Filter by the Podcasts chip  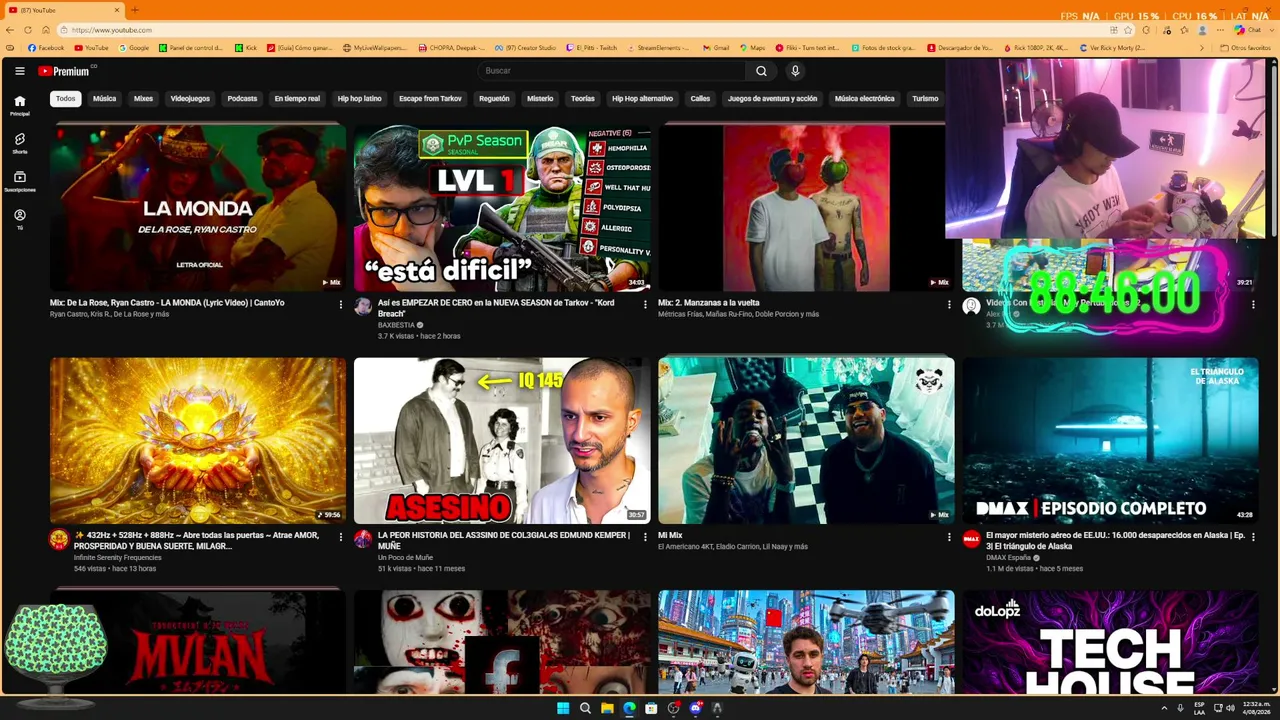tap(242, 99)
